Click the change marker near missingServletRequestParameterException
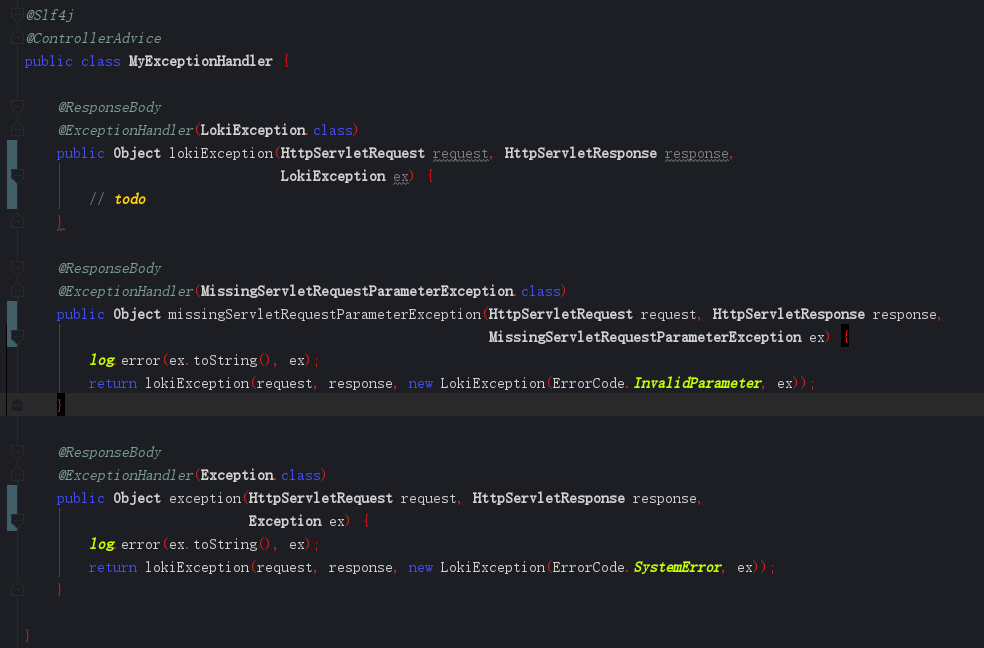Viewport: 984px width, 648px height. pos(9,325)
